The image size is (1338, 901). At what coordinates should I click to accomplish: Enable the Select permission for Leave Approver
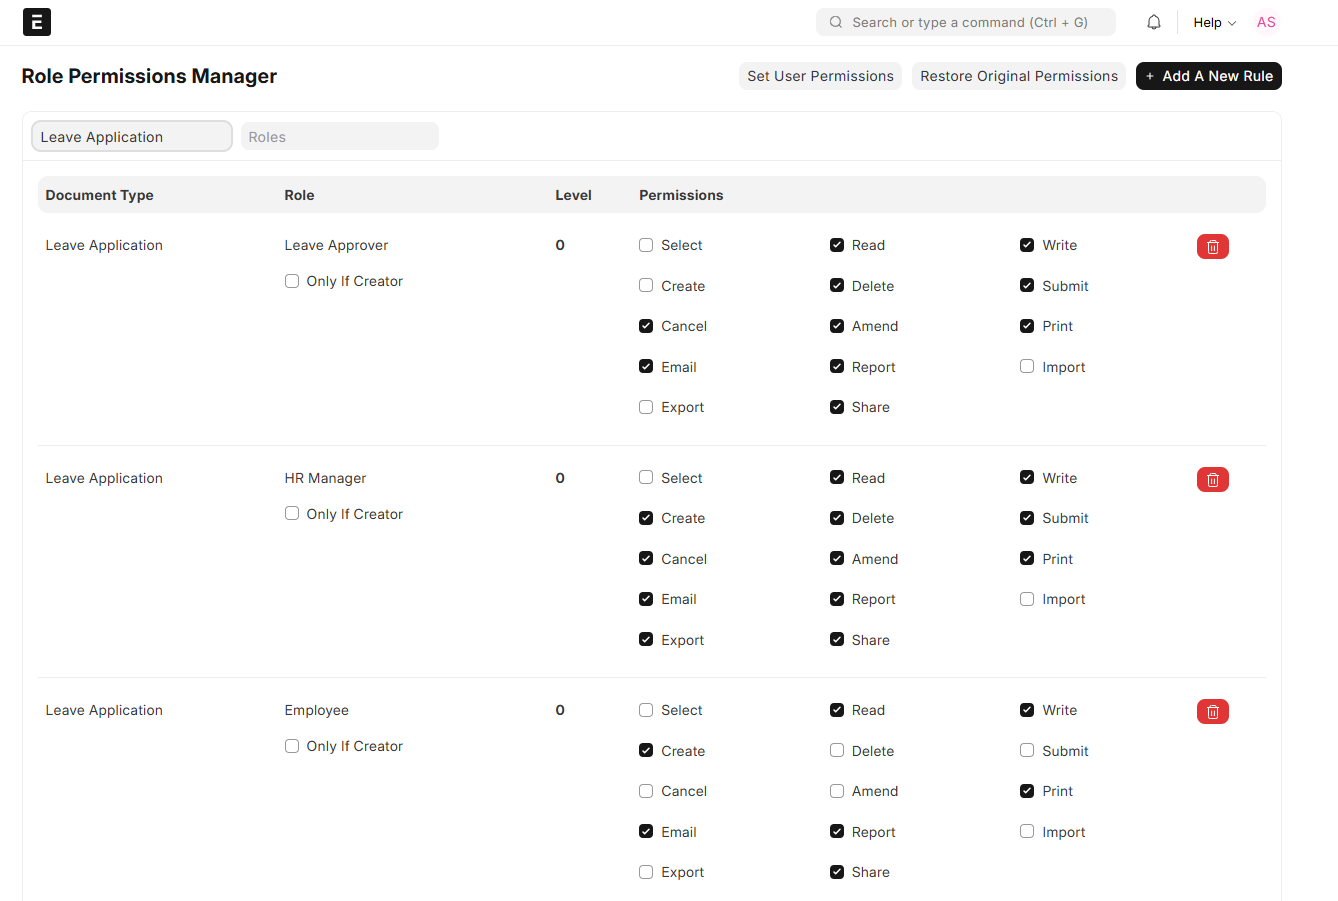click(x=646, y=244)
